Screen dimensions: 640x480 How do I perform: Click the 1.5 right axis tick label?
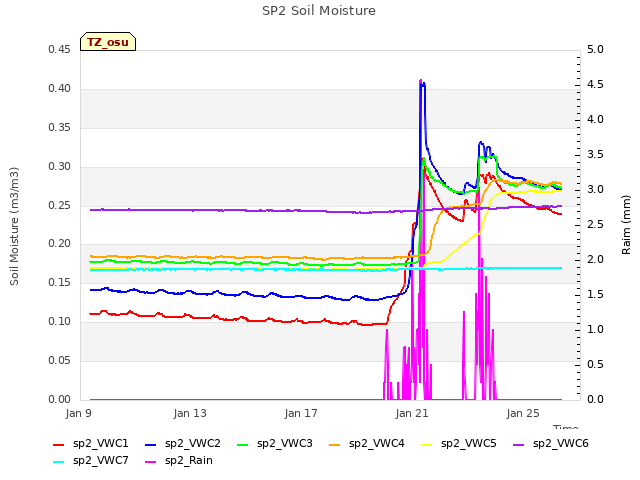[x=595, y=295]
